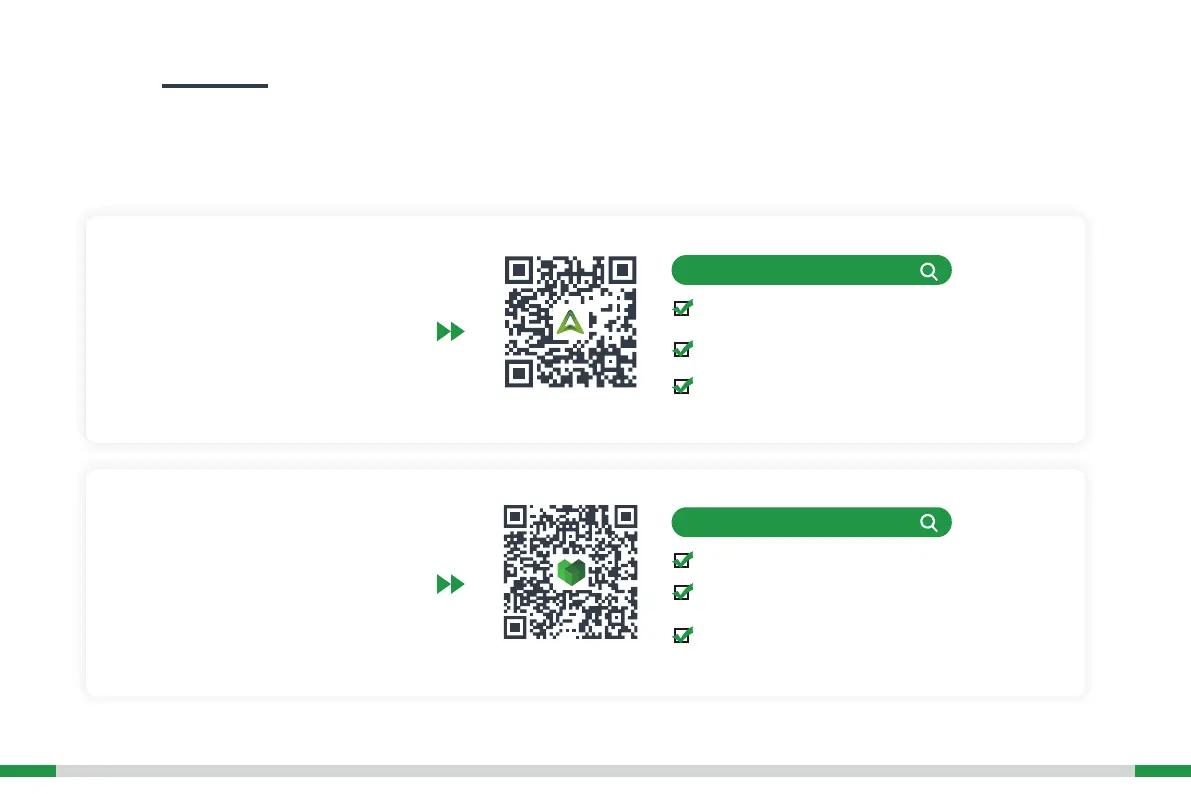Toggle the first checkbox in the upper card
Viewport: 1191px width, 794px height.
(x=682, y=309)
